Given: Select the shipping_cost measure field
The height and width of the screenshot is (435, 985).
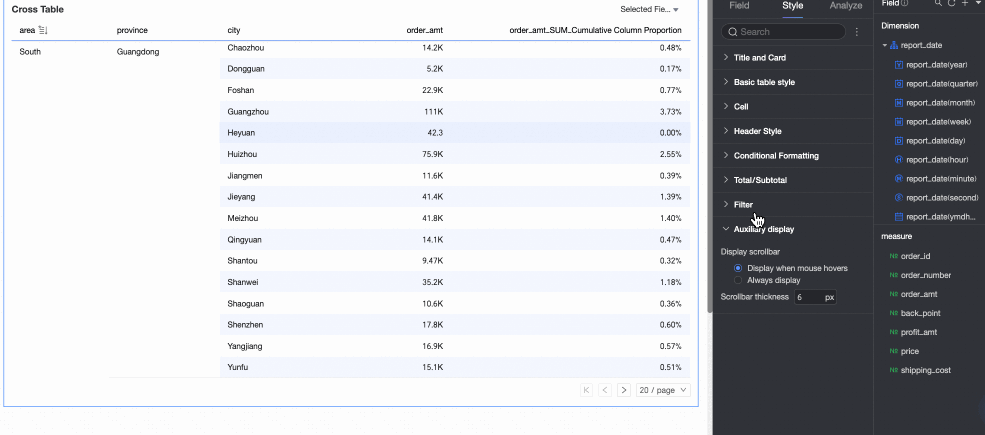Looking at the screenshot, I should tap(926, 370).
